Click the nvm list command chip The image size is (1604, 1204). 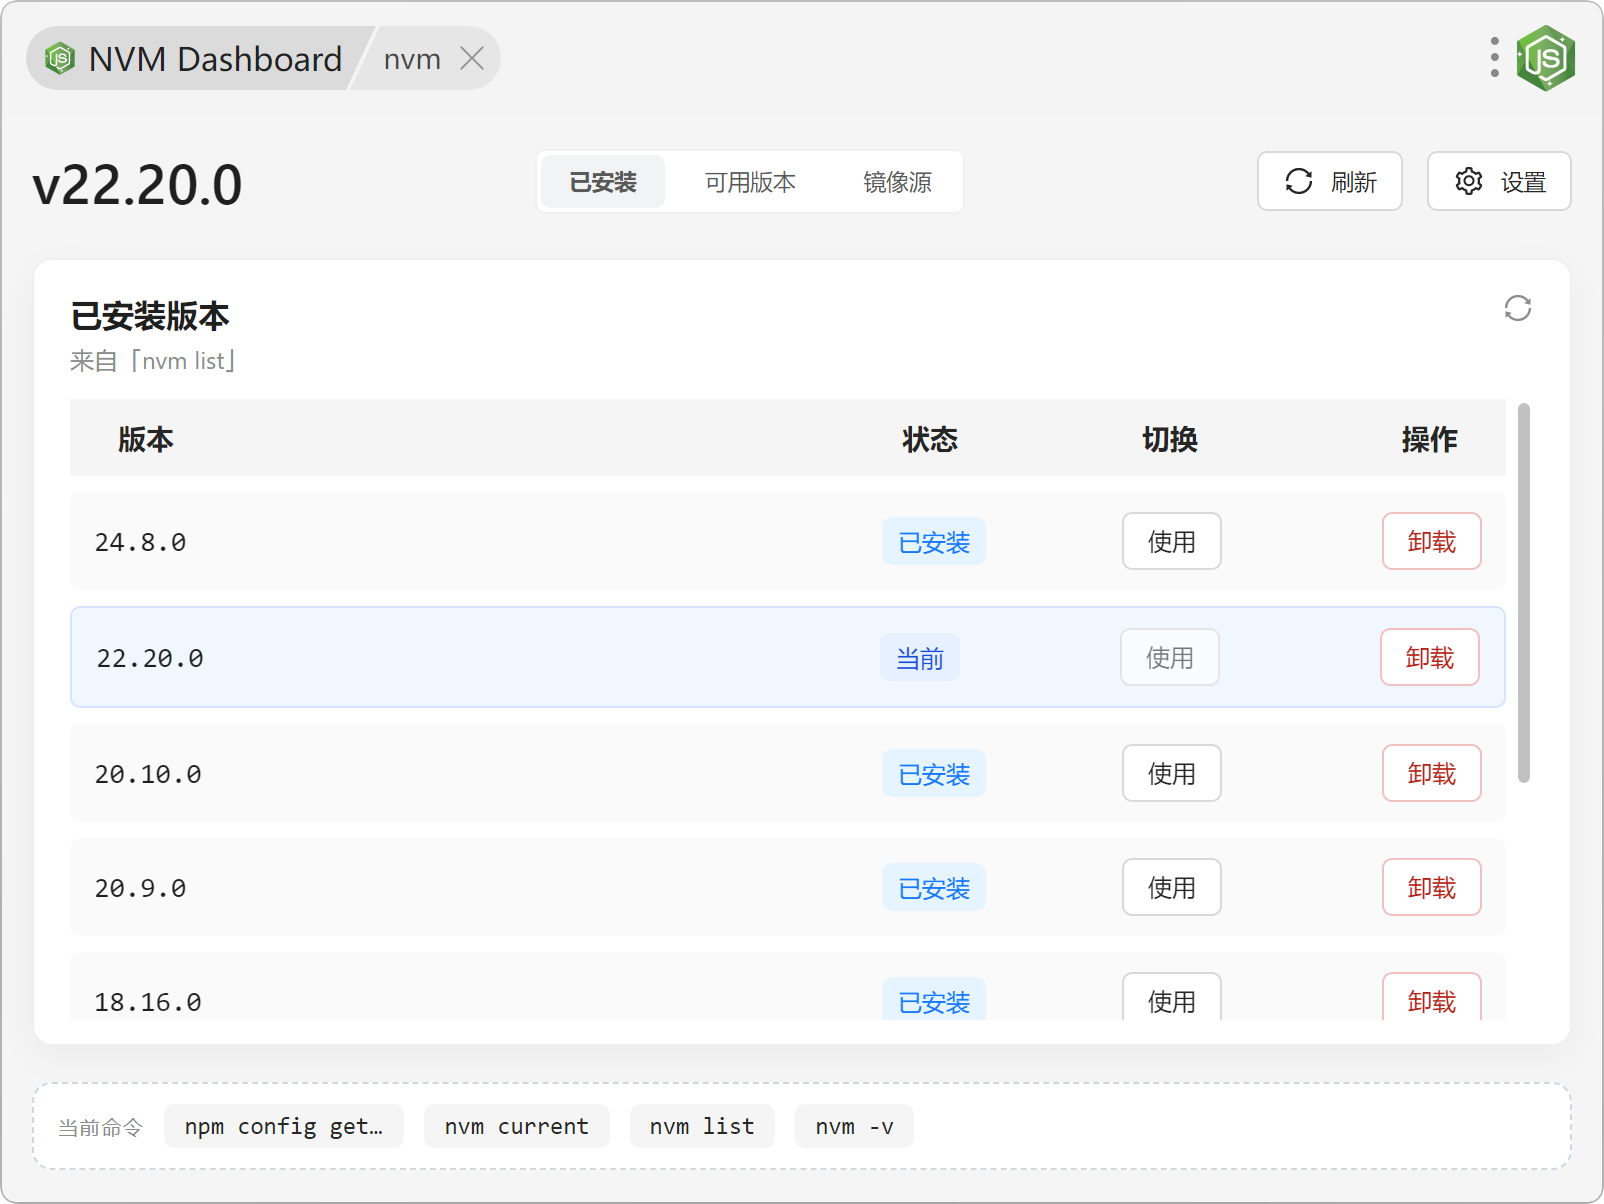(x=701, y=1126)
